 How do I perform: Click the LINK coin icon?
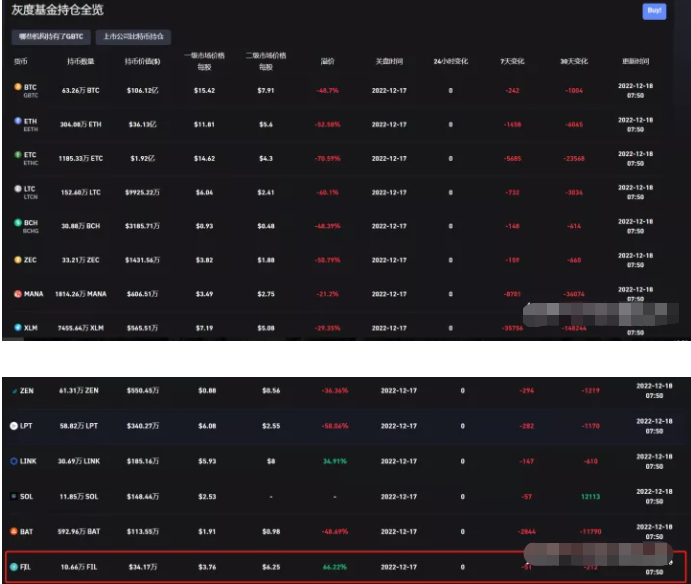click(x=14, y=461)
